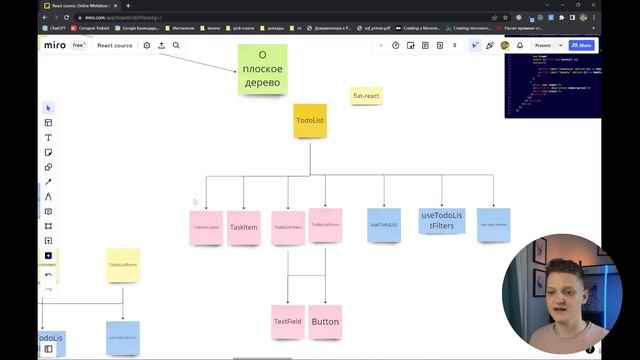This screenshot has height=360, width=640.
Task: Bookmark this page with star icon
Action: (x=505, y=18)
